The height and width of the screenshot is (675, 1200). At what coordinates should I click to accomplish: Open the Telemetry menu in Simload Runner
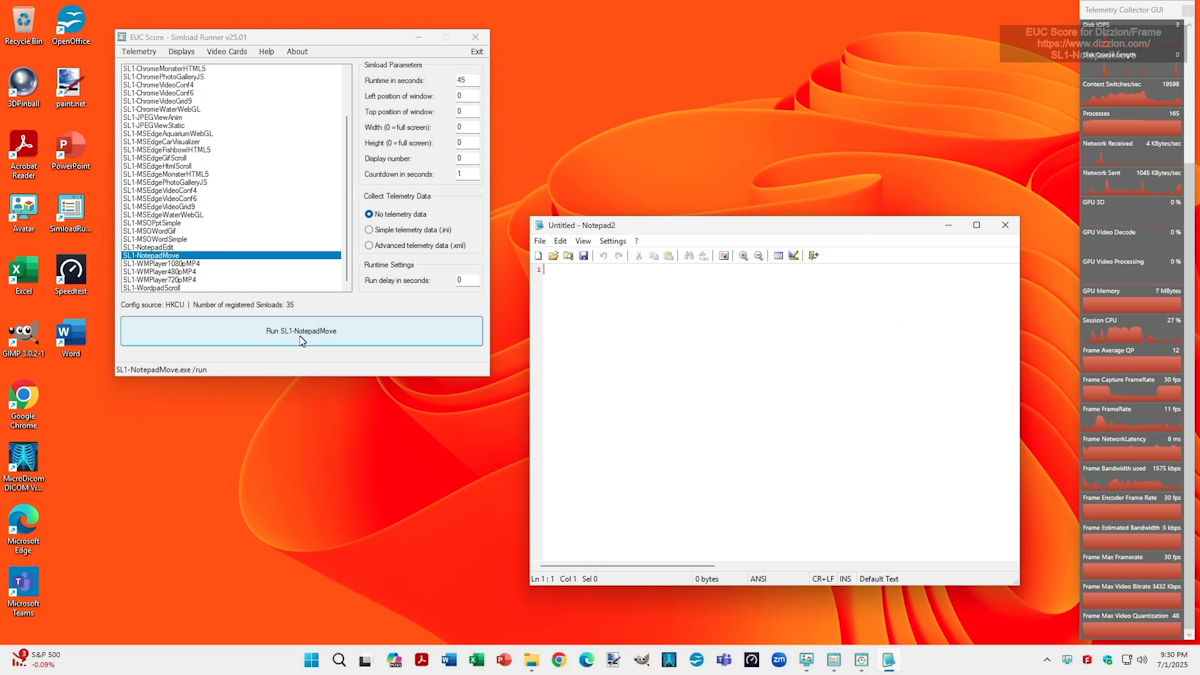pyautogui.click(x=139, y=52)
